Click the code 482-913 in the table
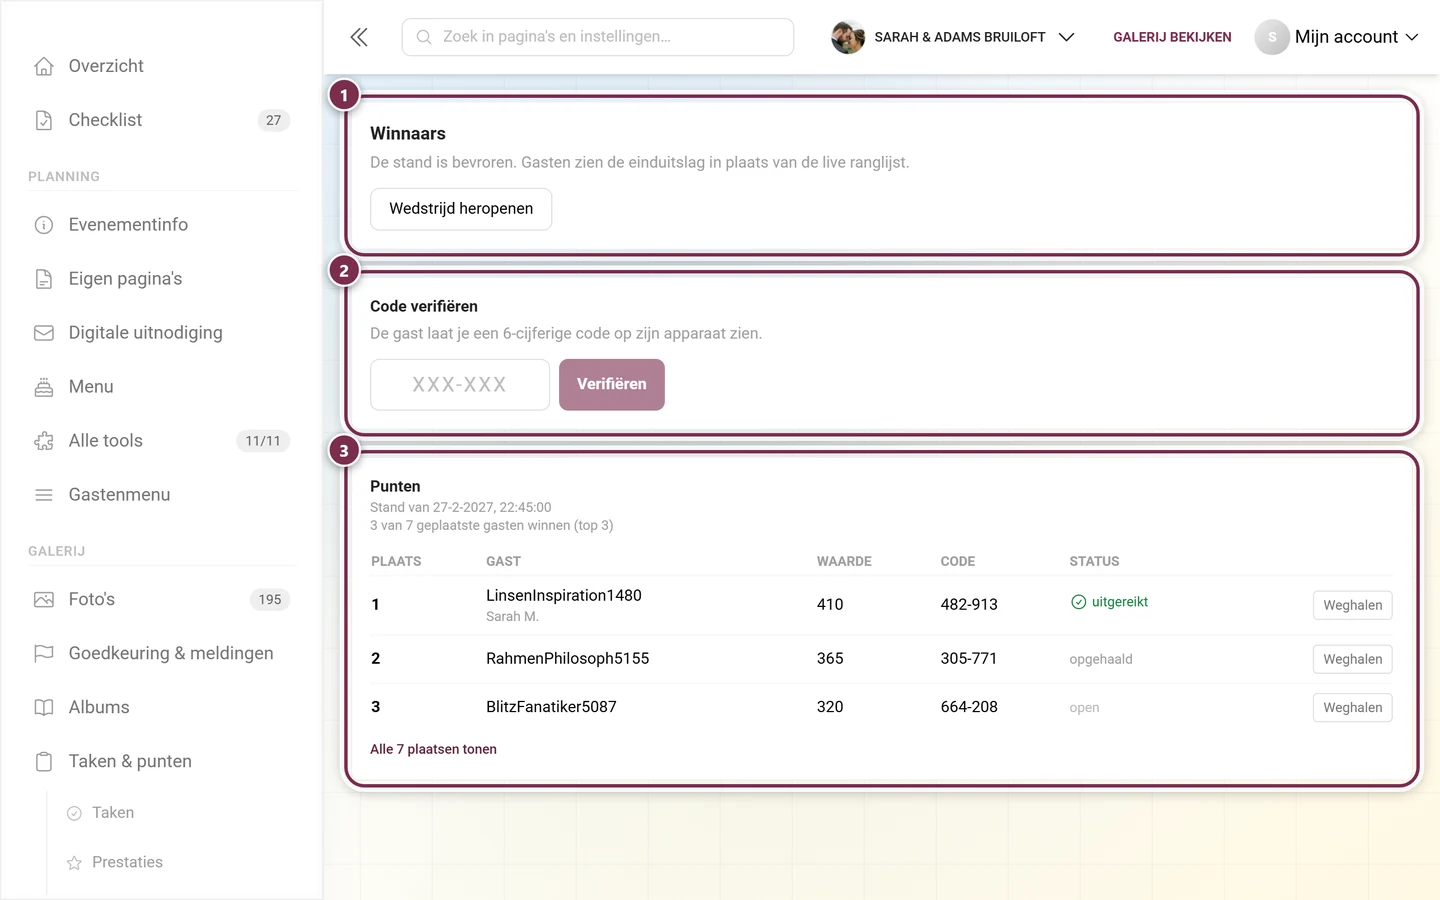 (x=969, y=604)
